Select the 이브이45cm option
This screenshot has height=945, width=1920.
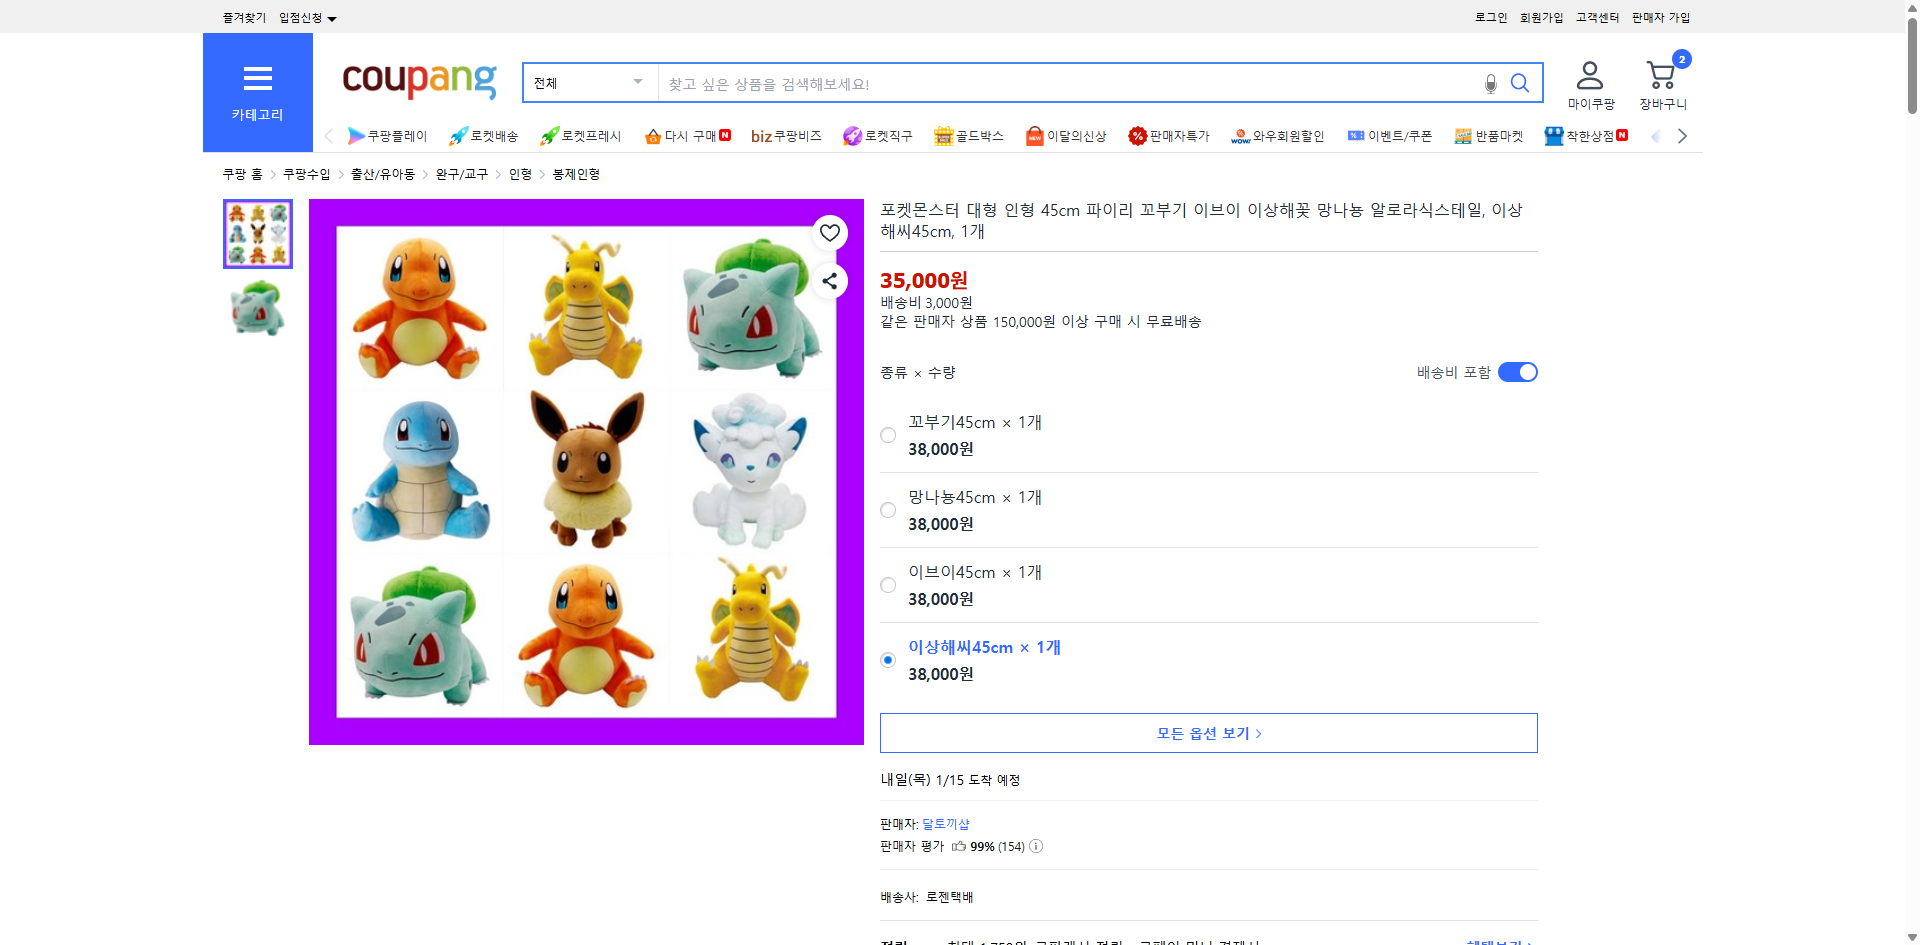pos(887,585)
